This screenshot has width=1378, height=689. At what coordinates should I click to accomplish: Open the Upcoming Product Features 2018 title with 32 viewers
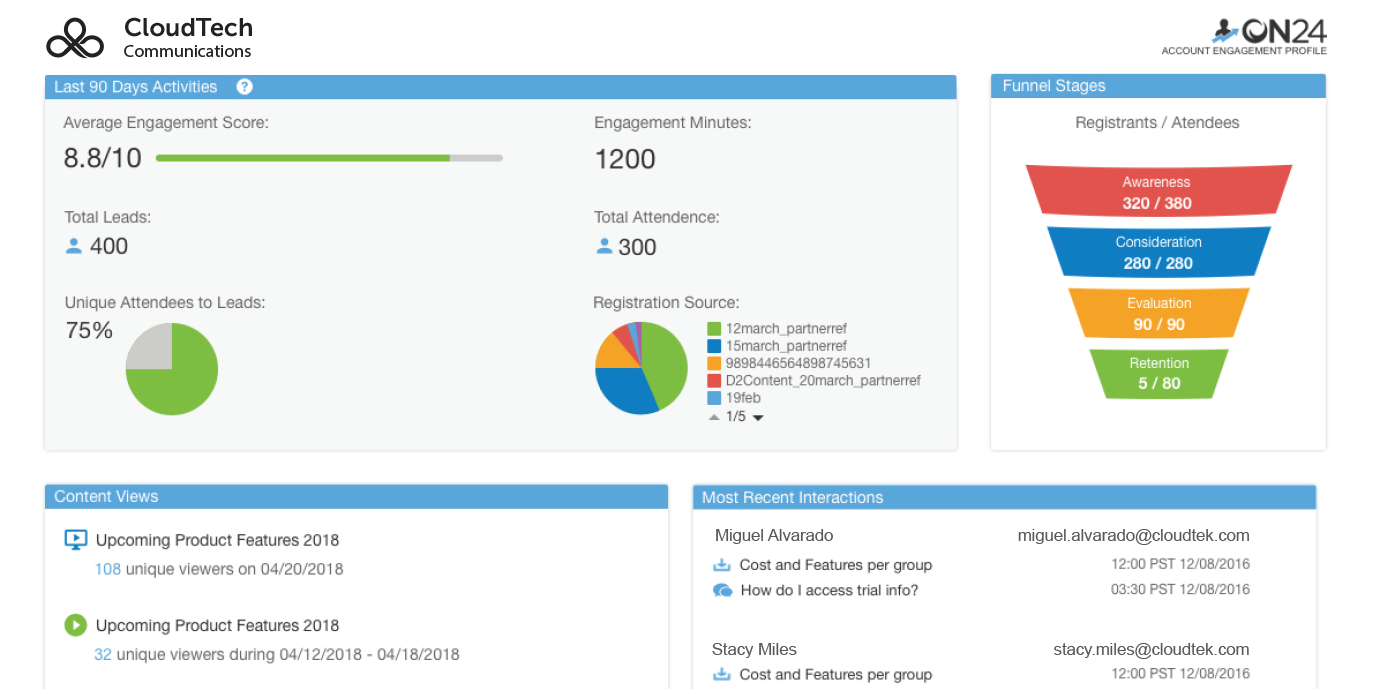217,625
